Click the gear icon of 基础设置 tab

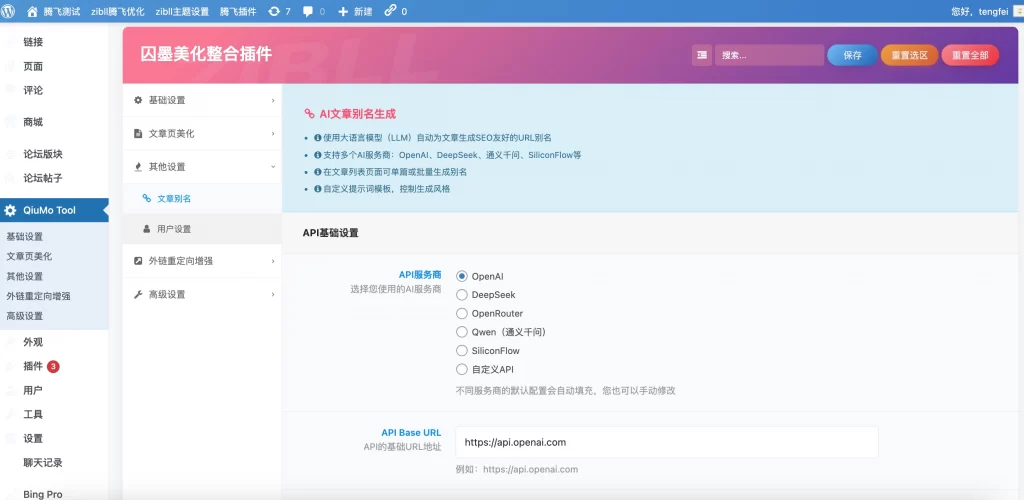(x=138, y=100)
